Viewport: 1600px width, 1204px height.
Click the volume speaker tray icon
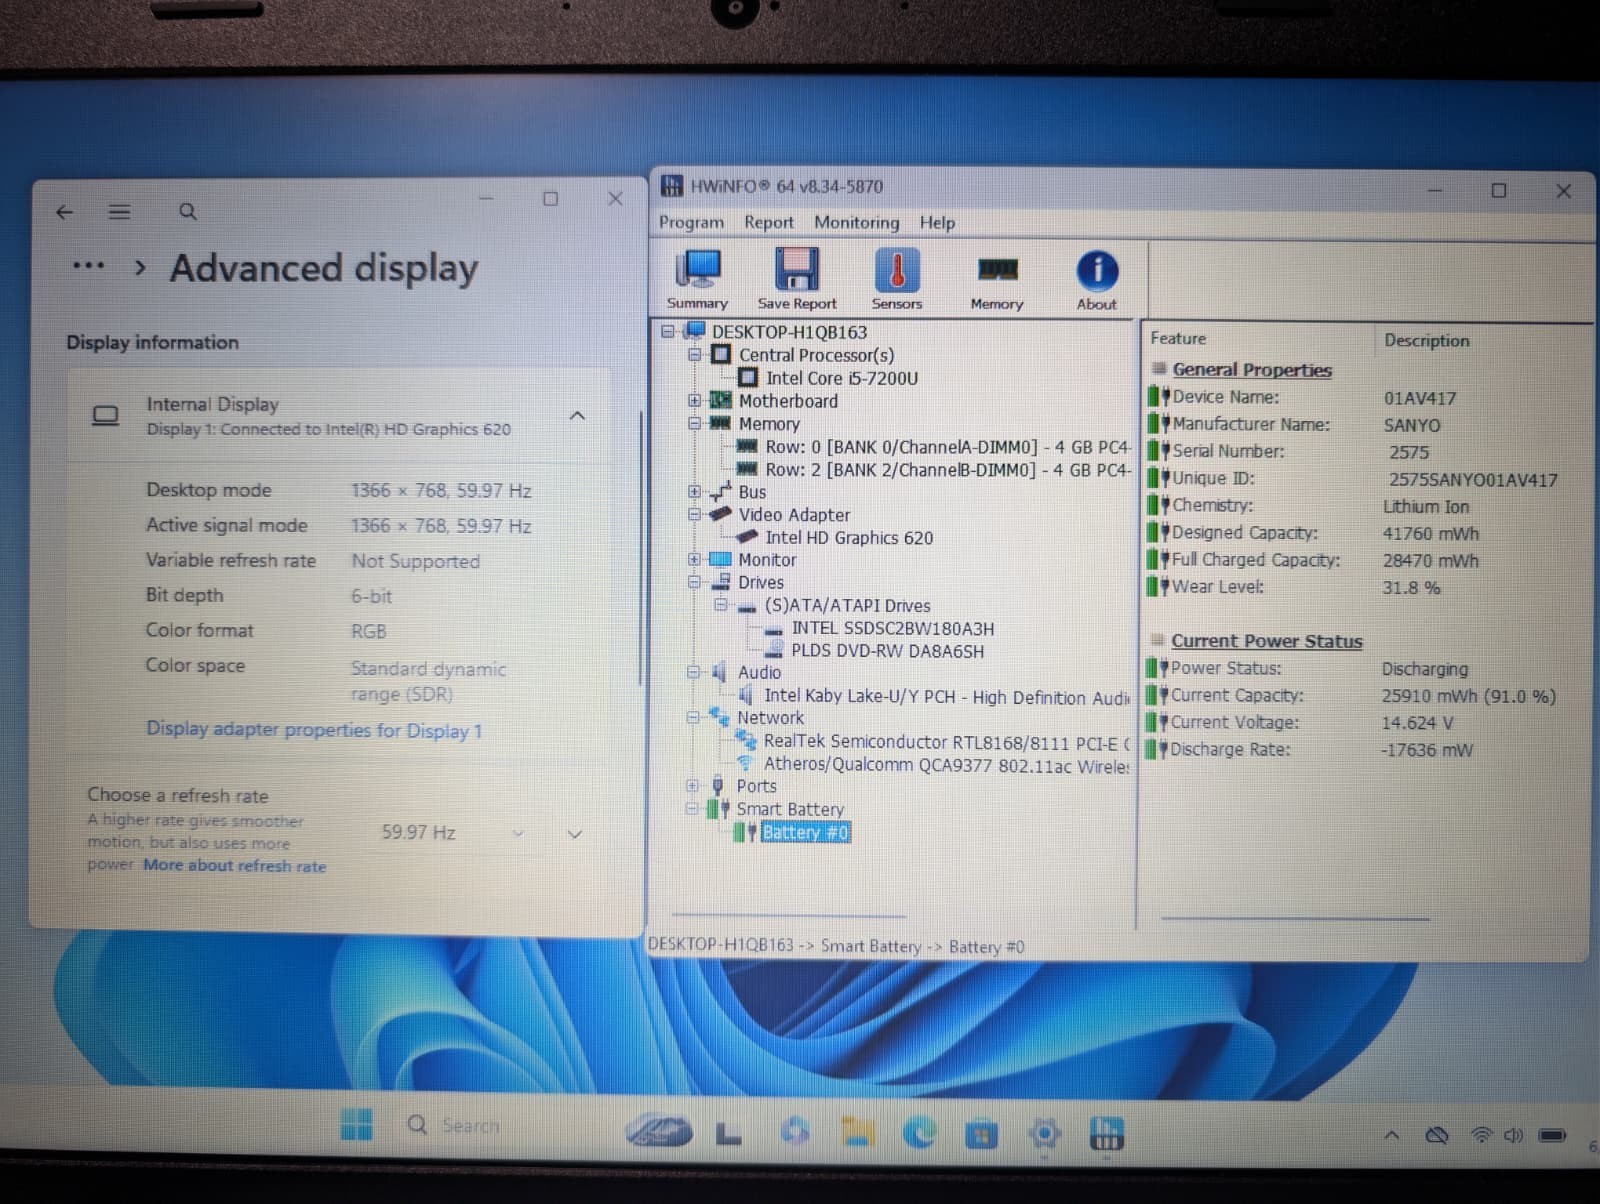pos(1513,1135)
